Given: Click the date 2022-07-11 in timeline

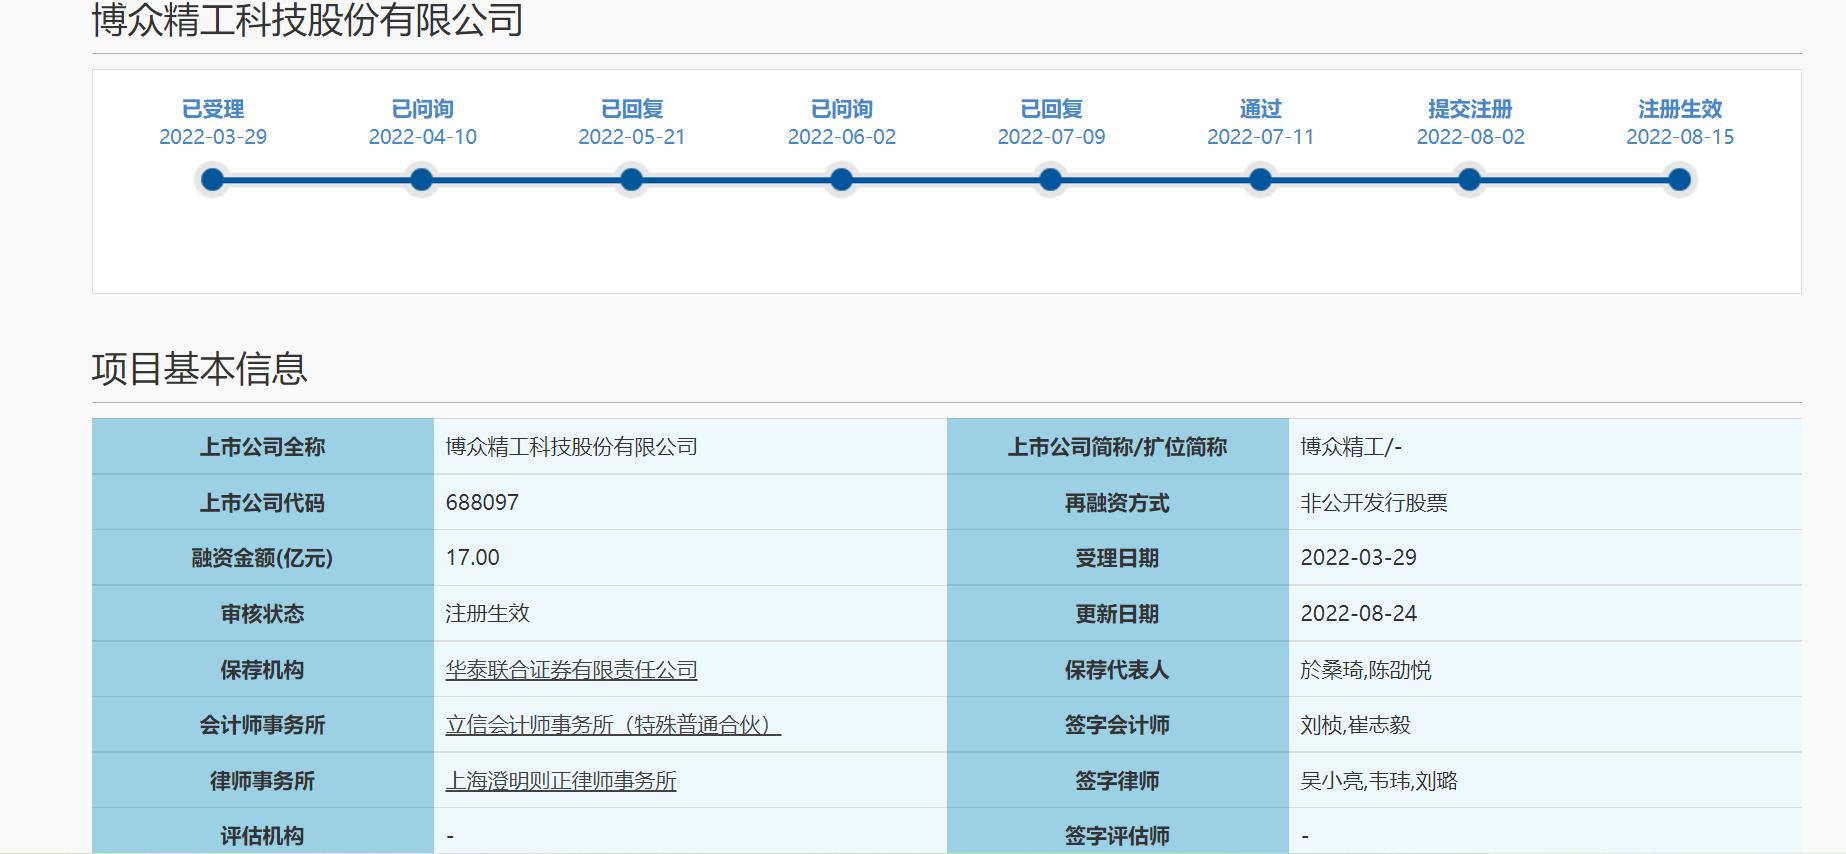Looking at the screenshot, I should pyautogui.click(x=1260, y=137).
